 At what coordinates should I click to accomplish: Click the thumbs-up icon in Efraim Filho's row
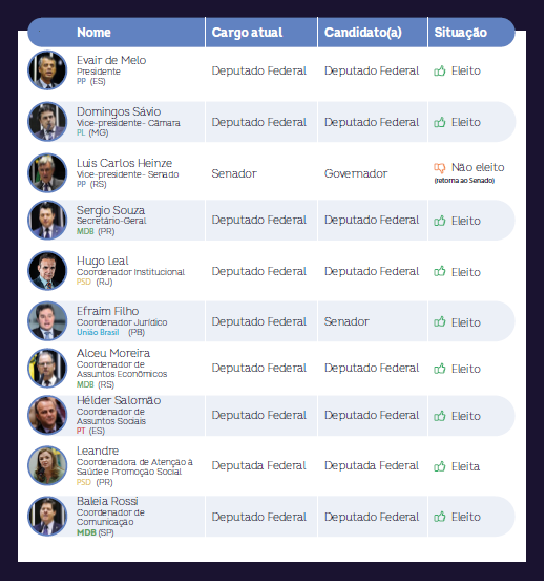(439, 322)
